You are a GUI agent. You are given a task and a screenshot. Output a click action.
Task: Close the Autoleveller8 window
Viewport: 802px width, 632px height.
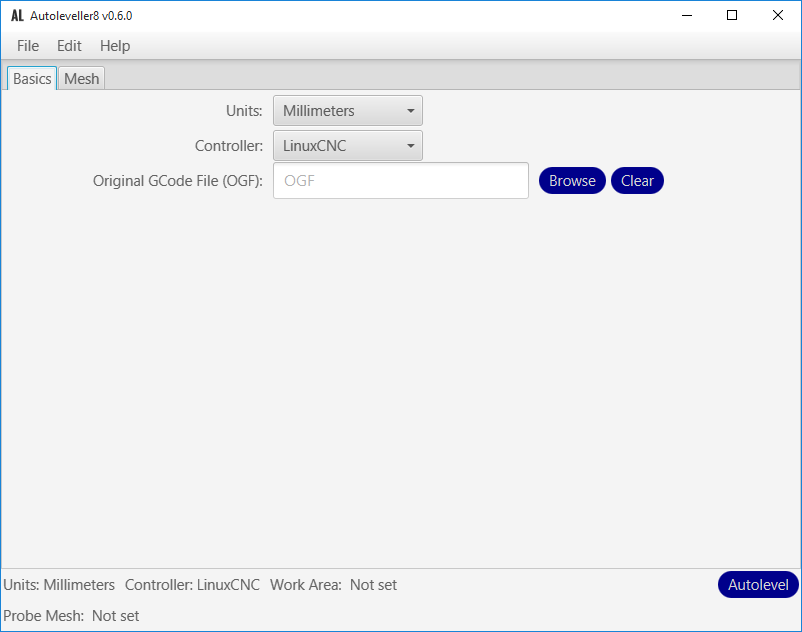click(778, 16)
